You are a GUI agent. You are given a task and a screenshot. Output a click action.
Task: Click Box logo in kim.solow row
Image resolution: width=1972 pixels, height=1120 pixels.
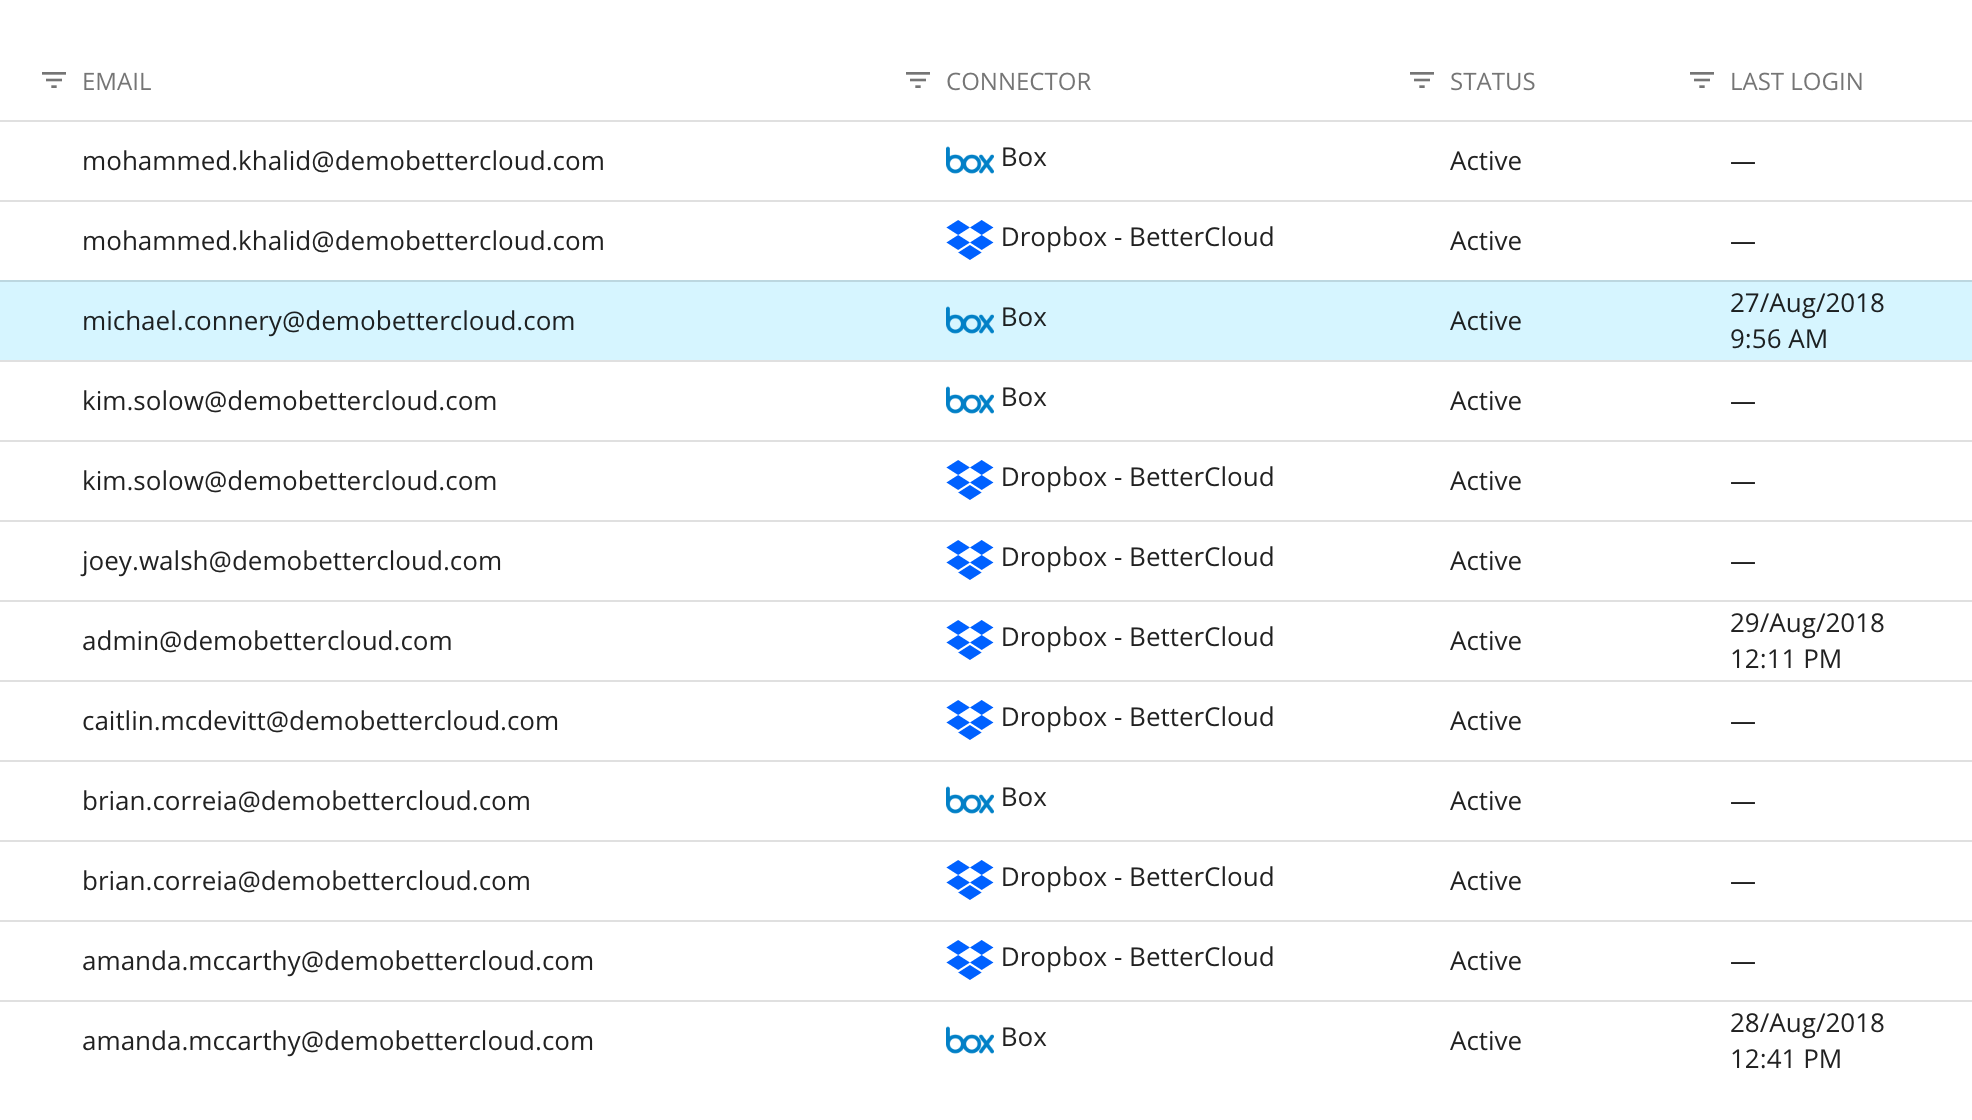click(969, 400)
